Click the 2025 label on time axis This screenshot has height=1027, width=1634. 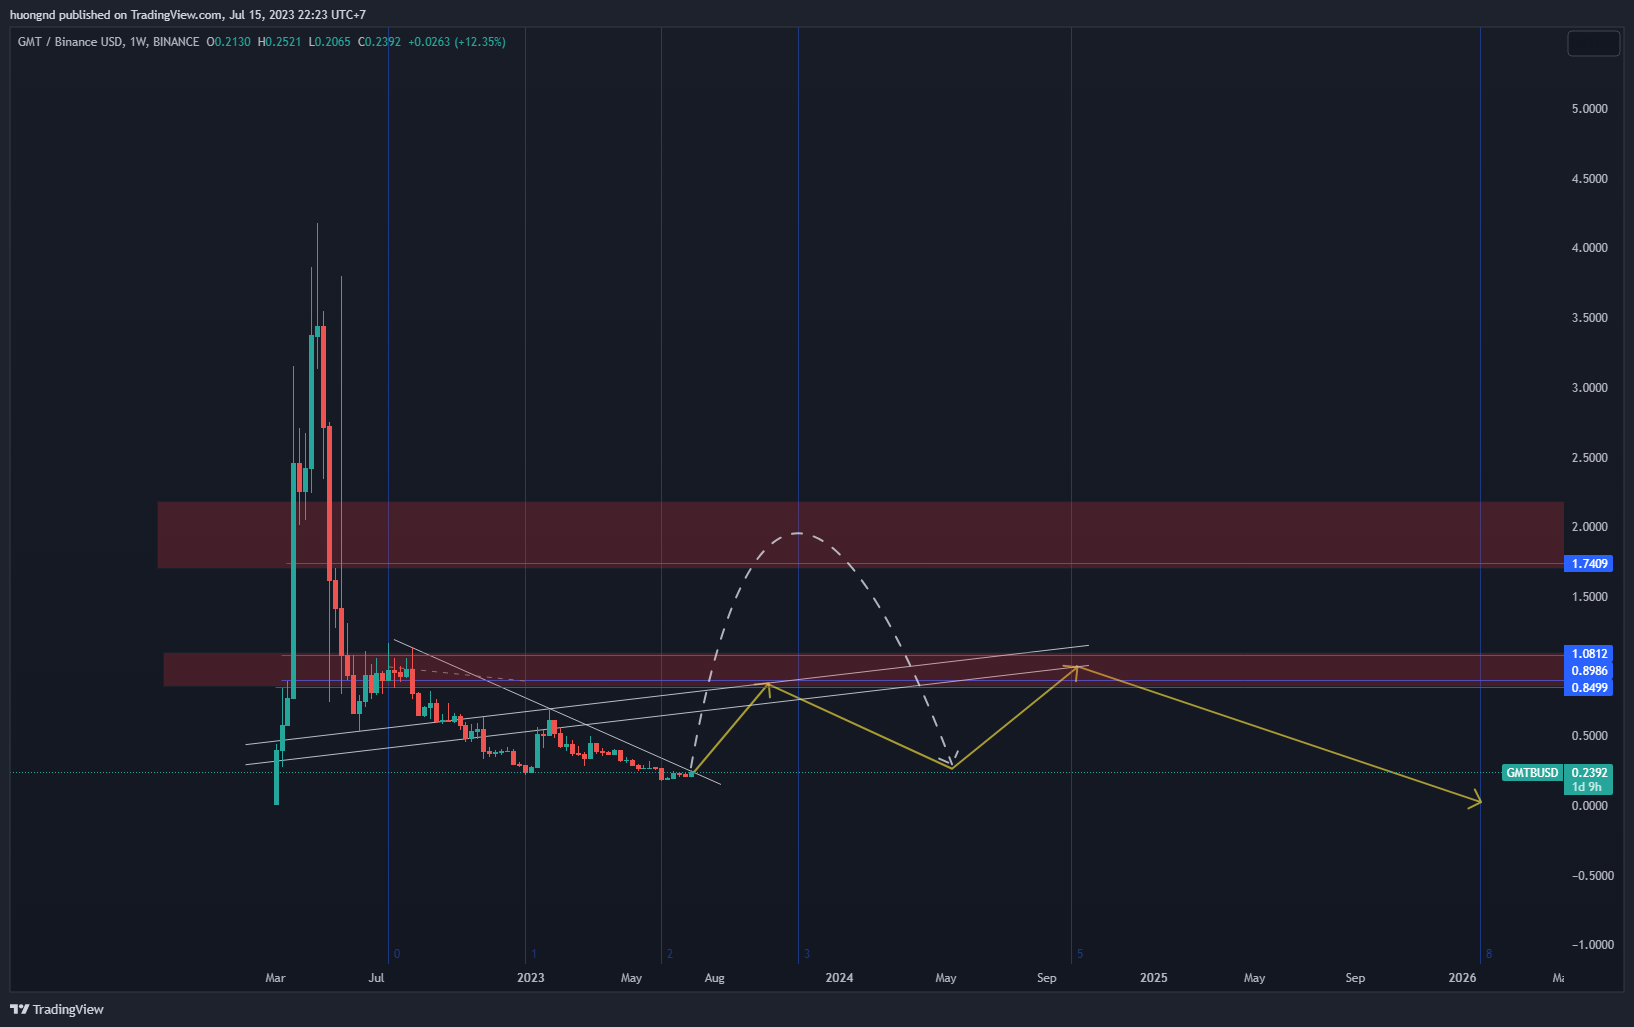pyautogui.click(x=1154, y=978)
